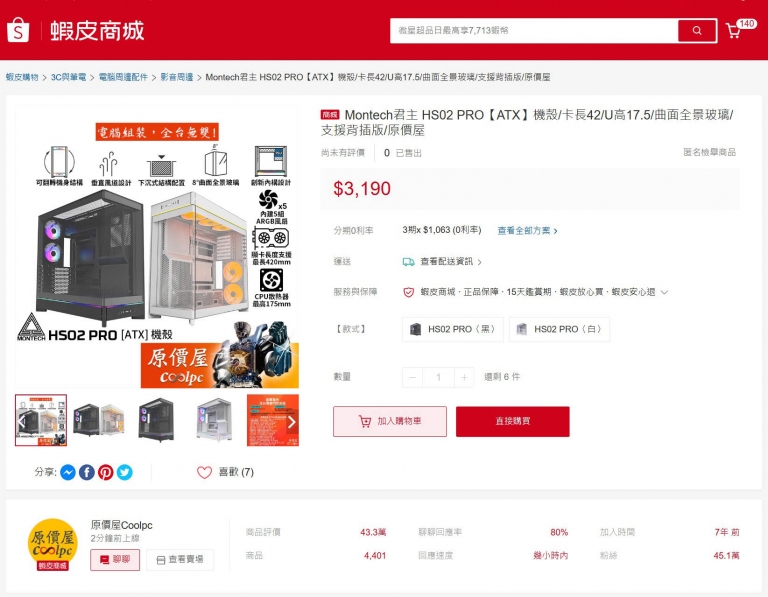Open the shopping cart icon
Image resolution: width=768 pixels, height=597 pixels.
pyautogui.click(x=733, y=31)
